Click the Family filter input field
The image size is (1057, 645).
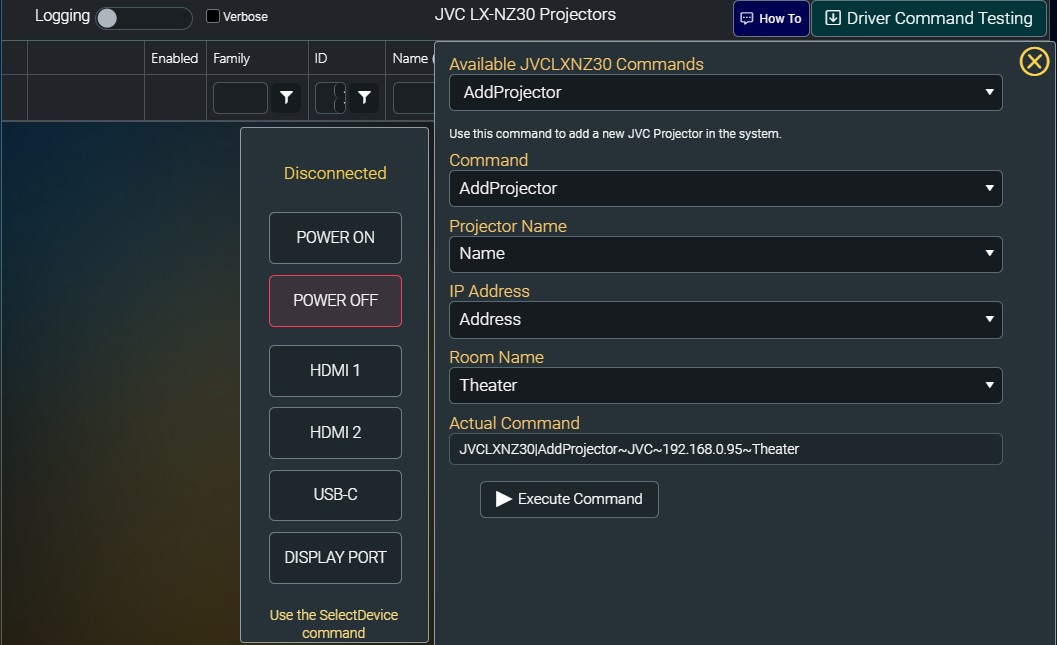click(x=240, y=98)
